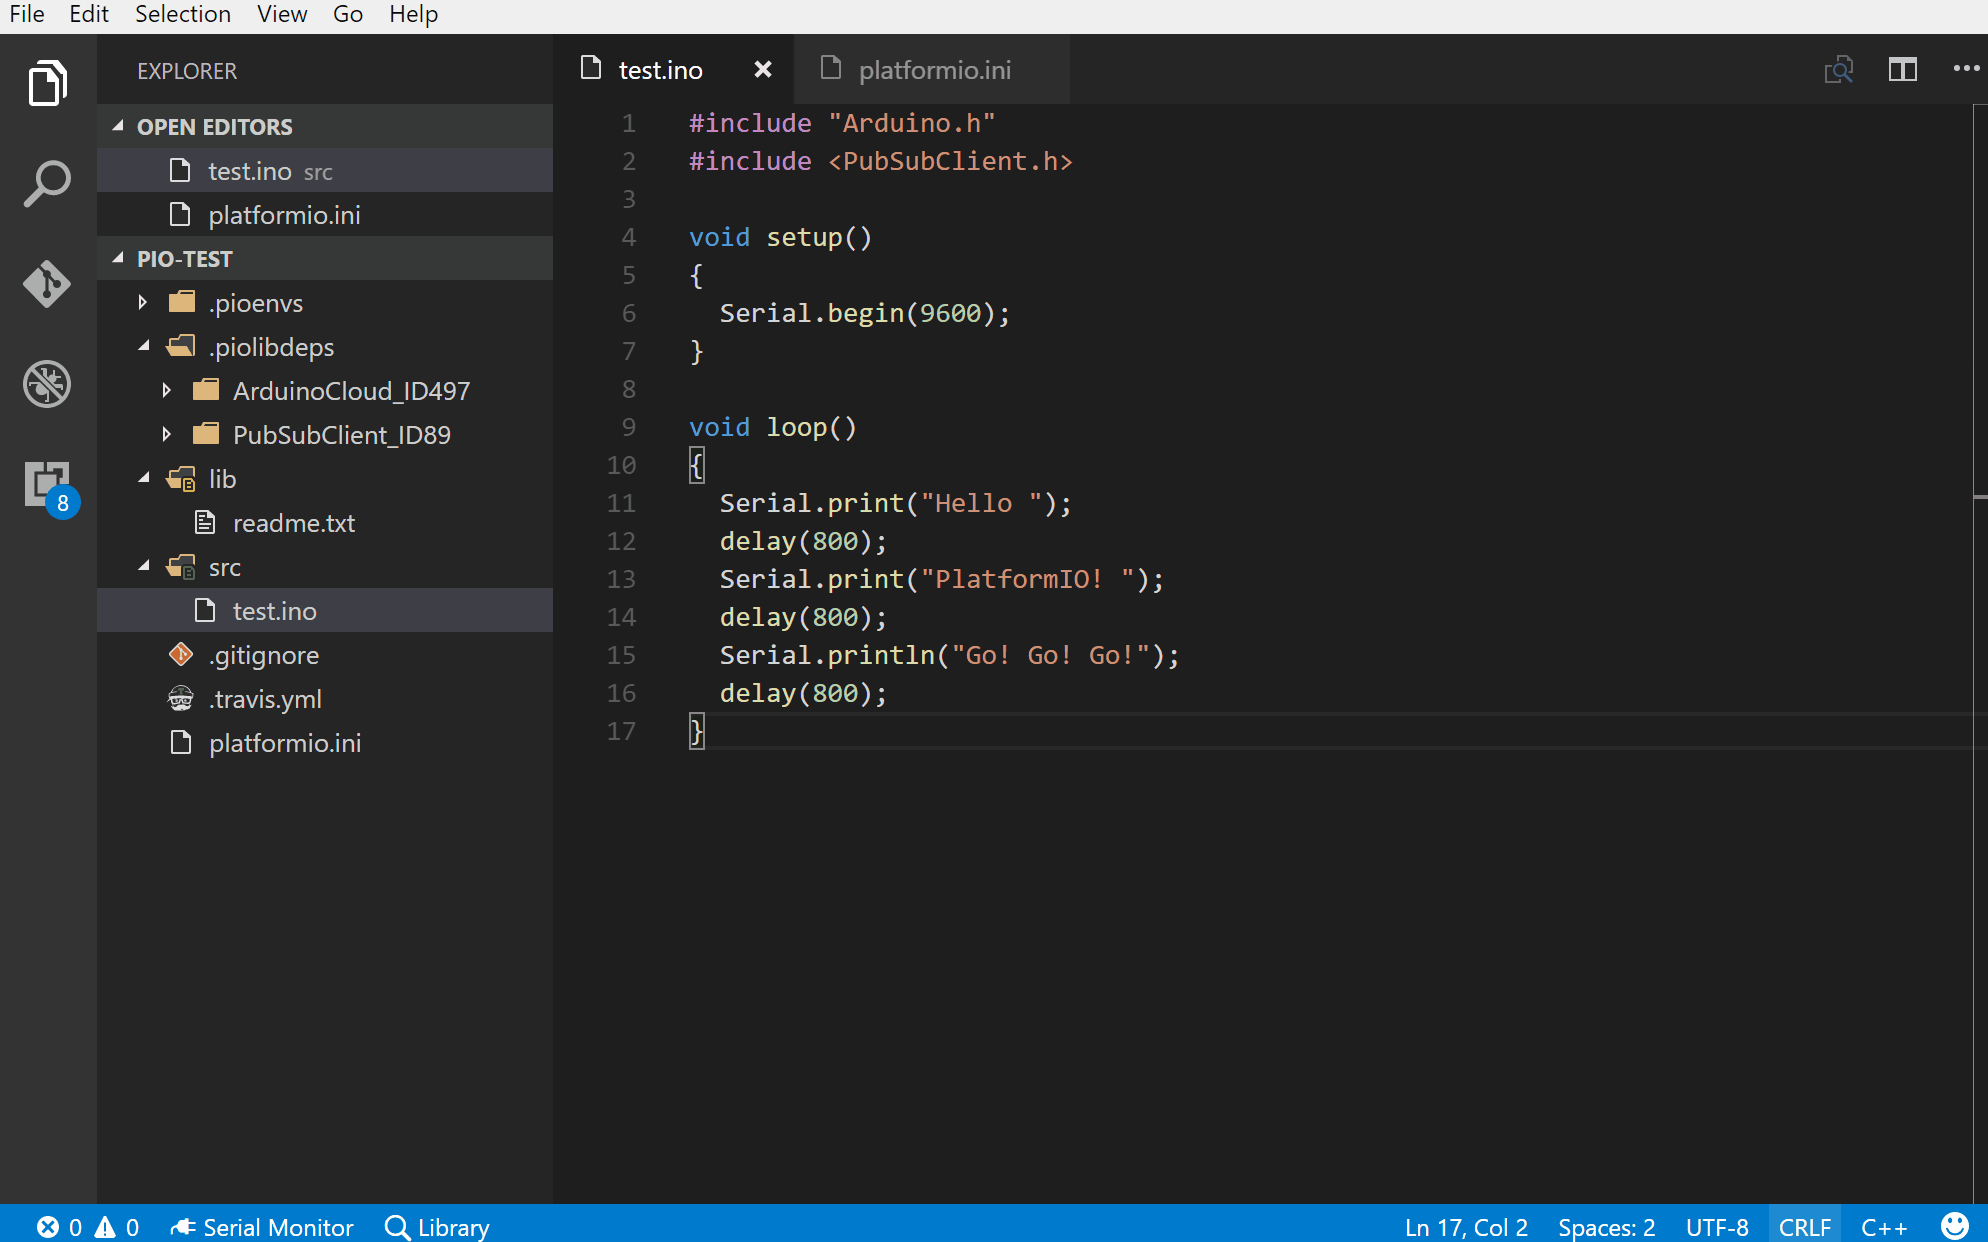Click the CRLF line ending selector
The height and width of the screenshot is (1242, 1988).
coord(1802,1226)
